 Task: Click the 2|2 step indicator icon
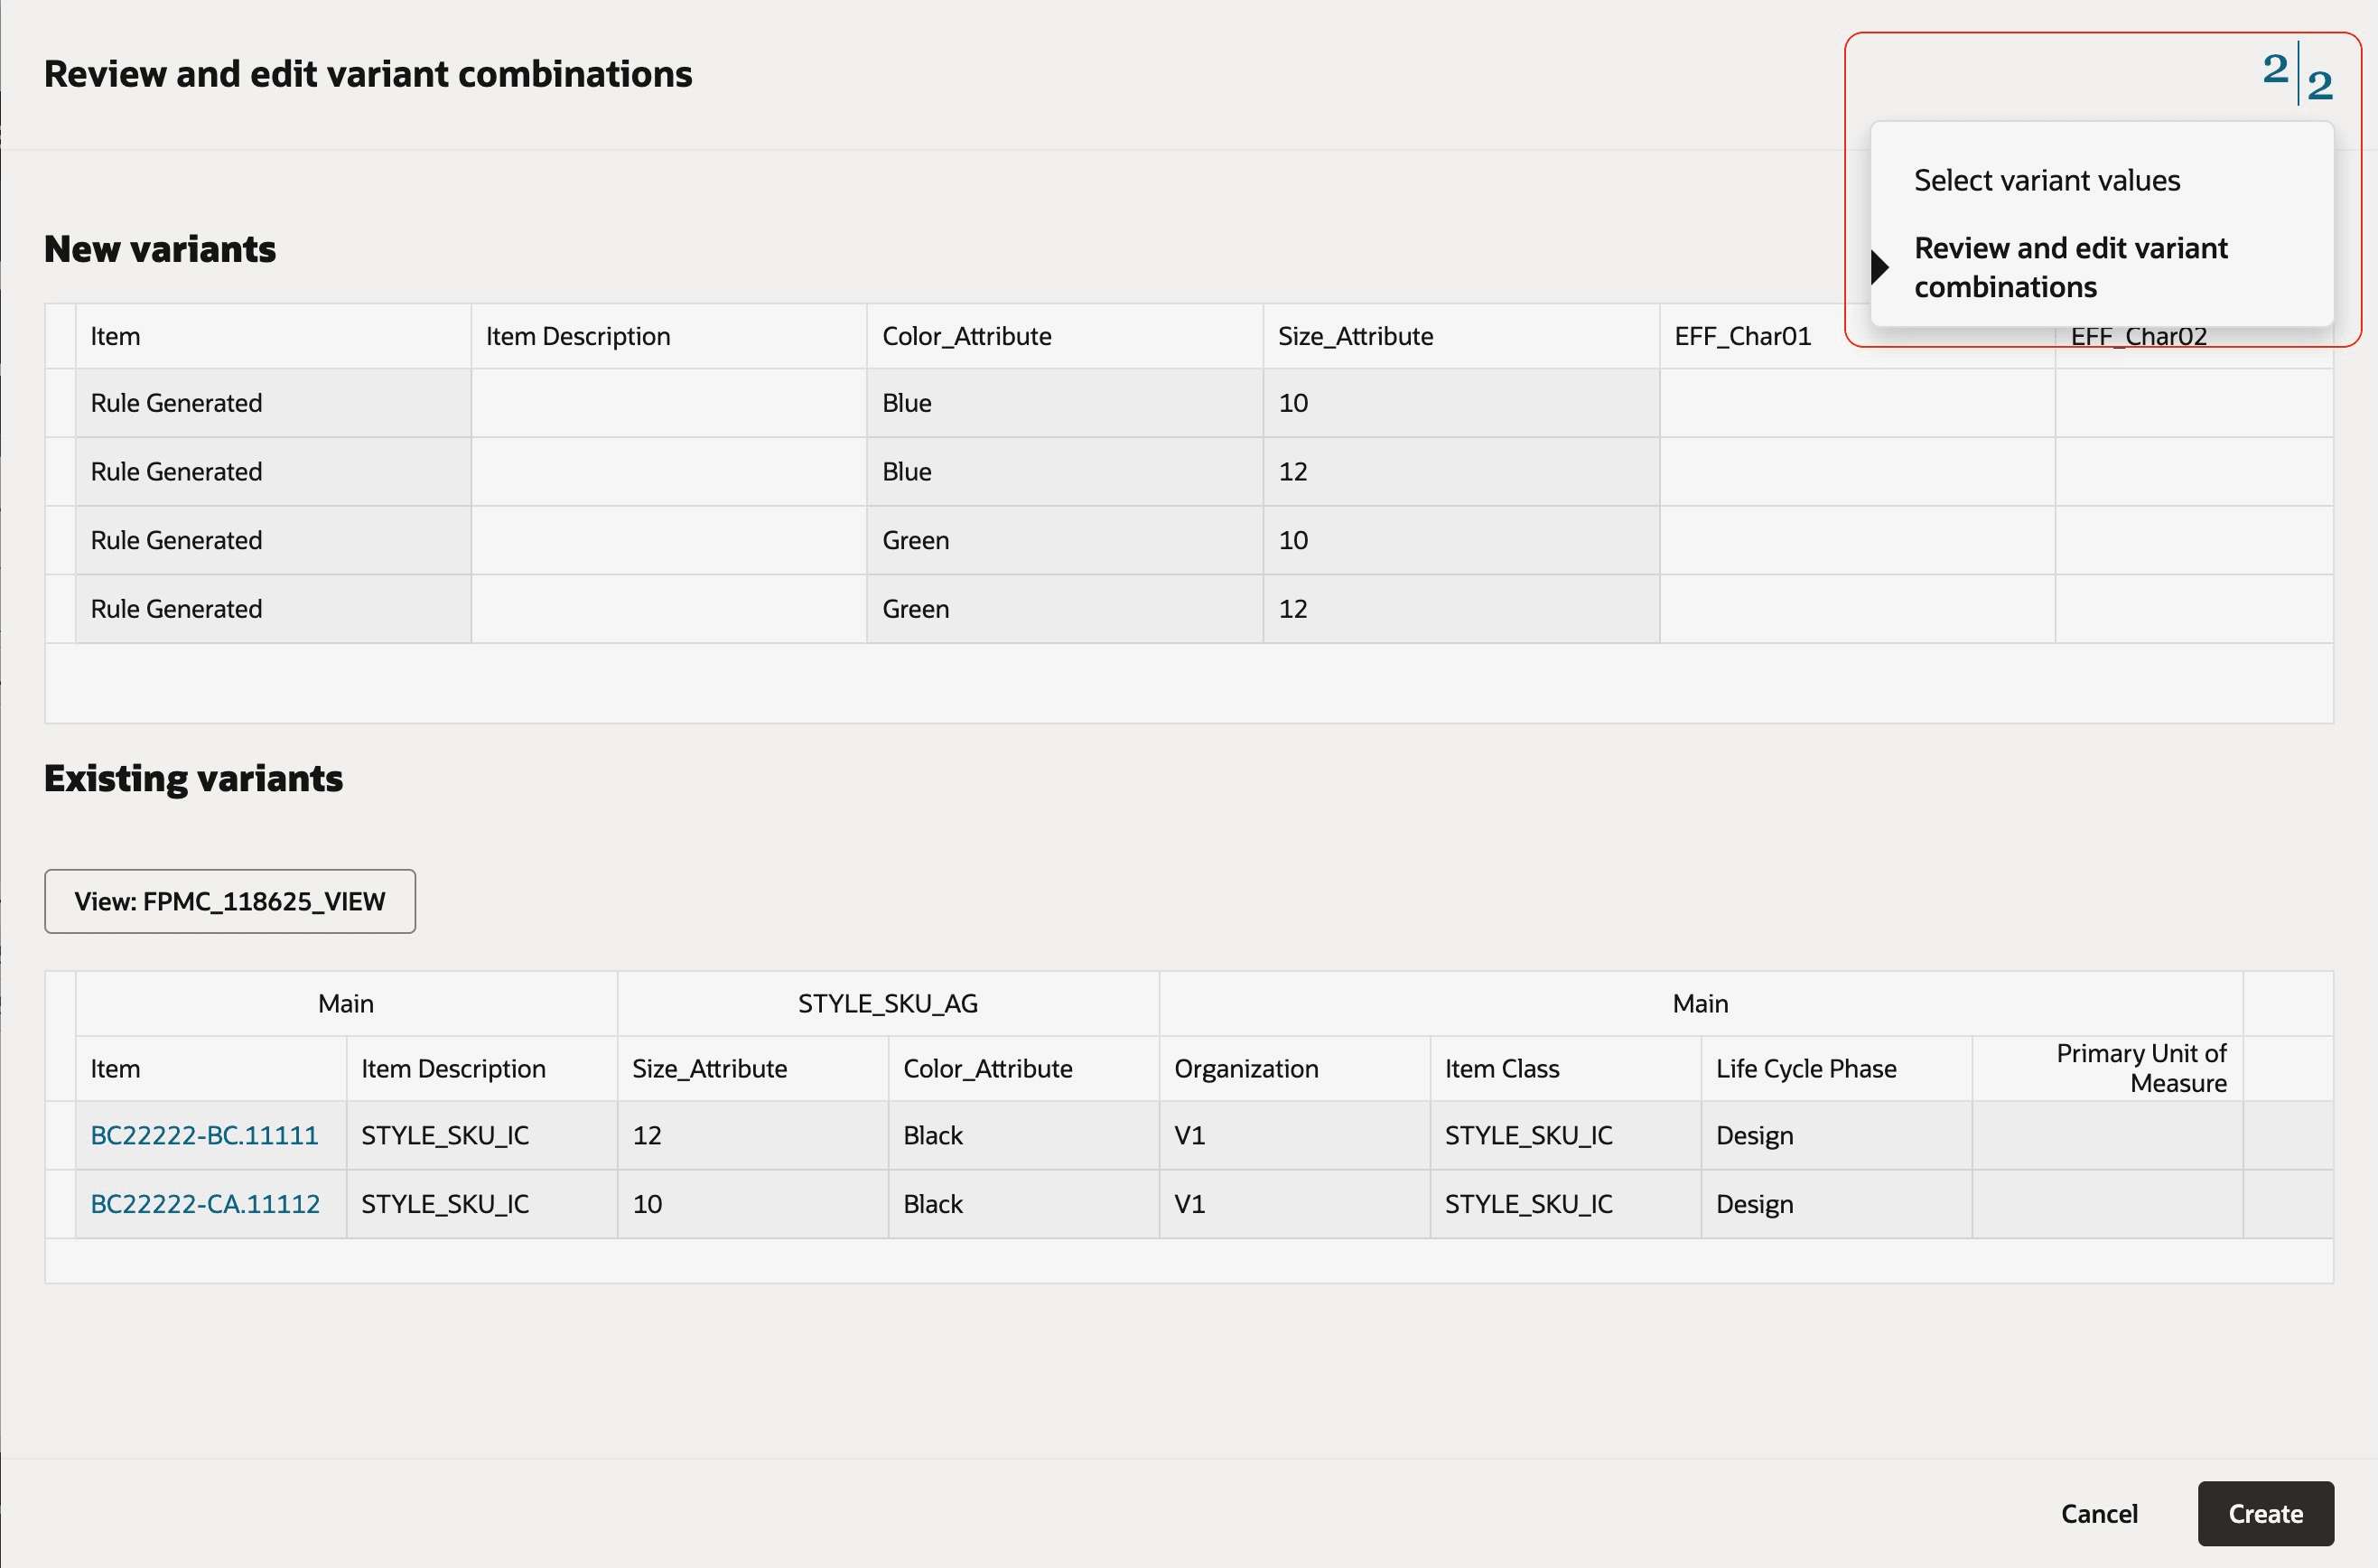pos(2297,74)
